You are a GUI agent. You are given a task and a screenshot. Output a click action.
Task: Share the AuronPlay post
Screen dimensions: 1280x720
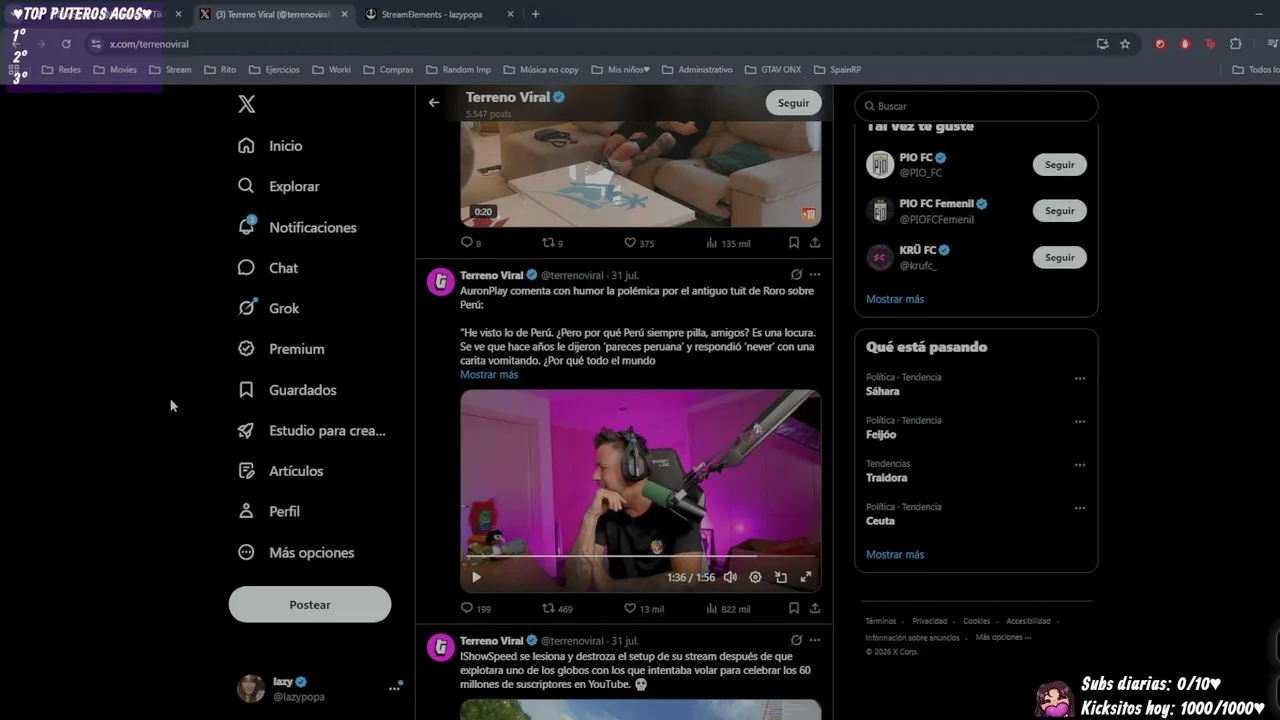coord(815,608)
